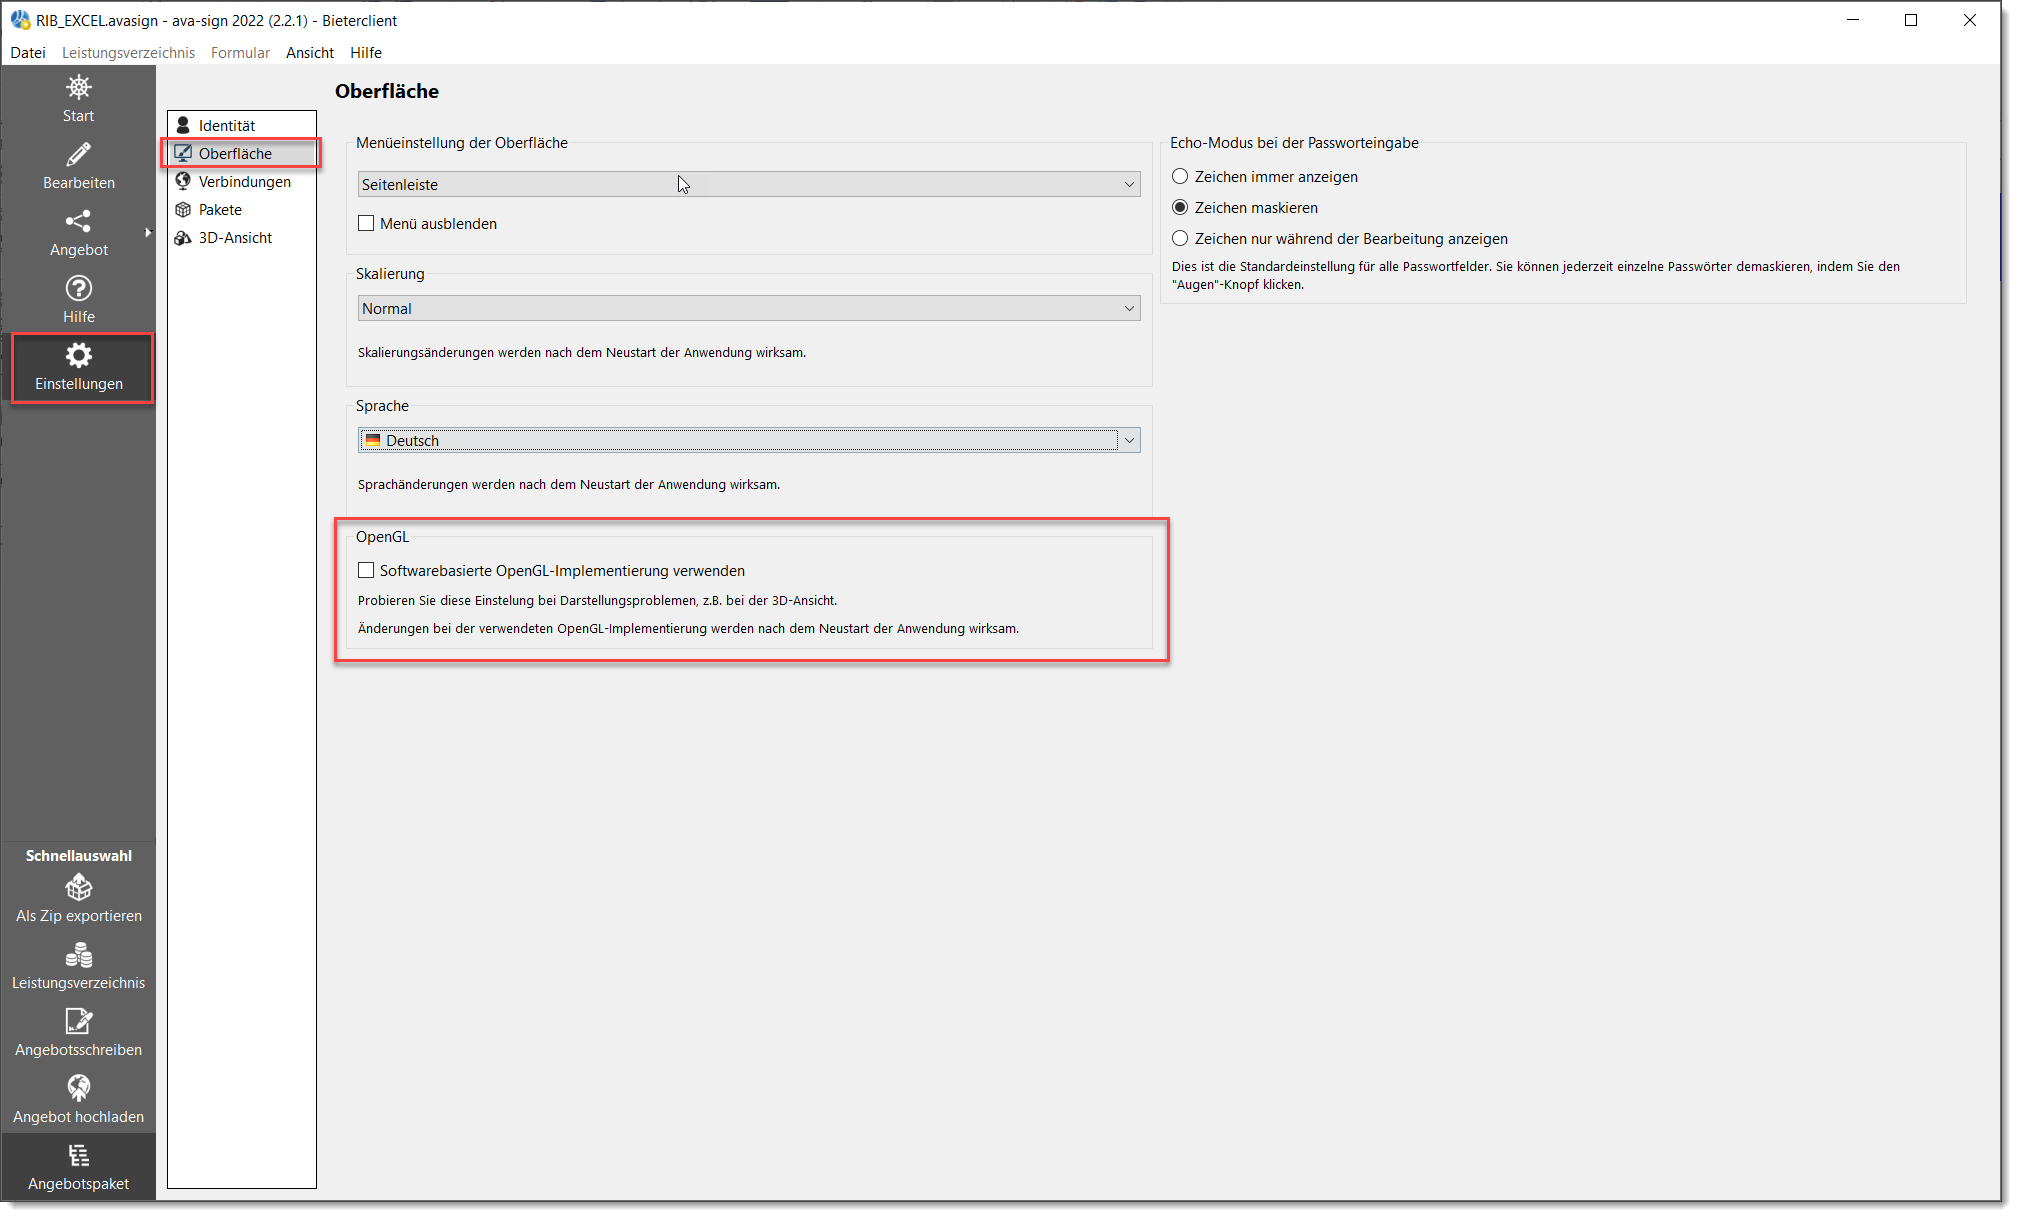Click the Sprachänderungen restart note
Viewport: 2017px width, 1217px height.
[569, 484]
